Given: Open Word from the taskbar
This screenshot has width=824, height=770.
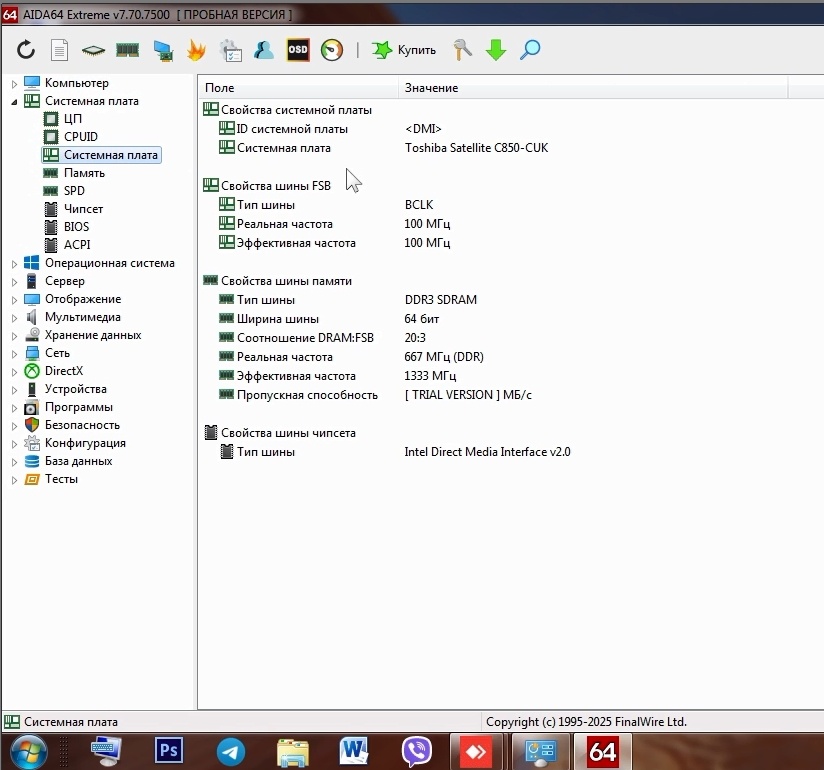Looking at the screenshot, I should 354,751.
